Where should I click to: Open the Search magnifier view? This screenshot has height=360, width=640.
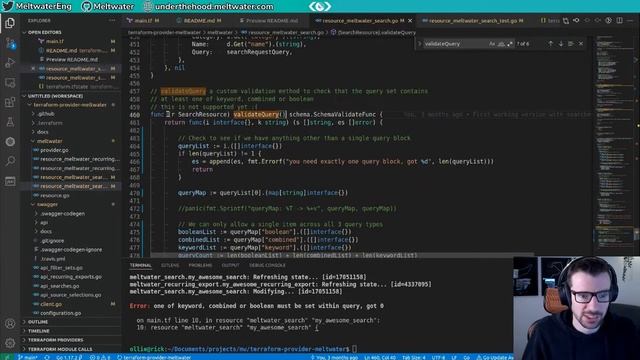tap(10, 161)
